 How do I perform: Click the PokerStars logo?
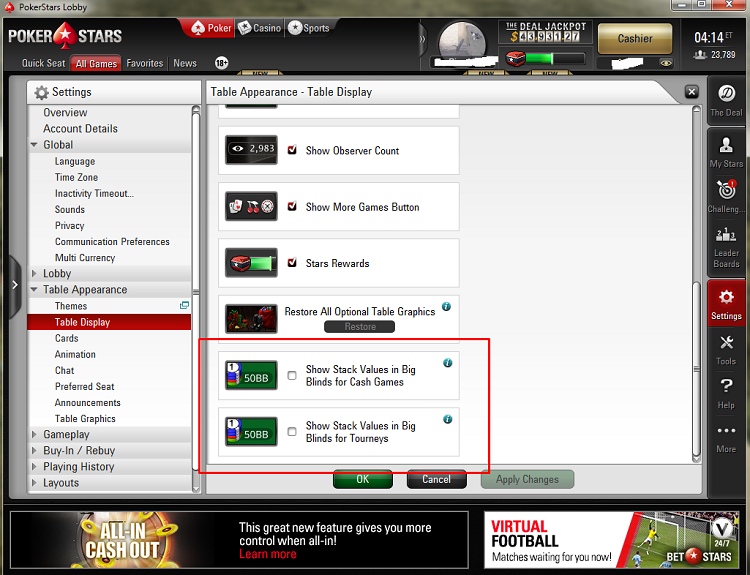(x=65, y=36)
